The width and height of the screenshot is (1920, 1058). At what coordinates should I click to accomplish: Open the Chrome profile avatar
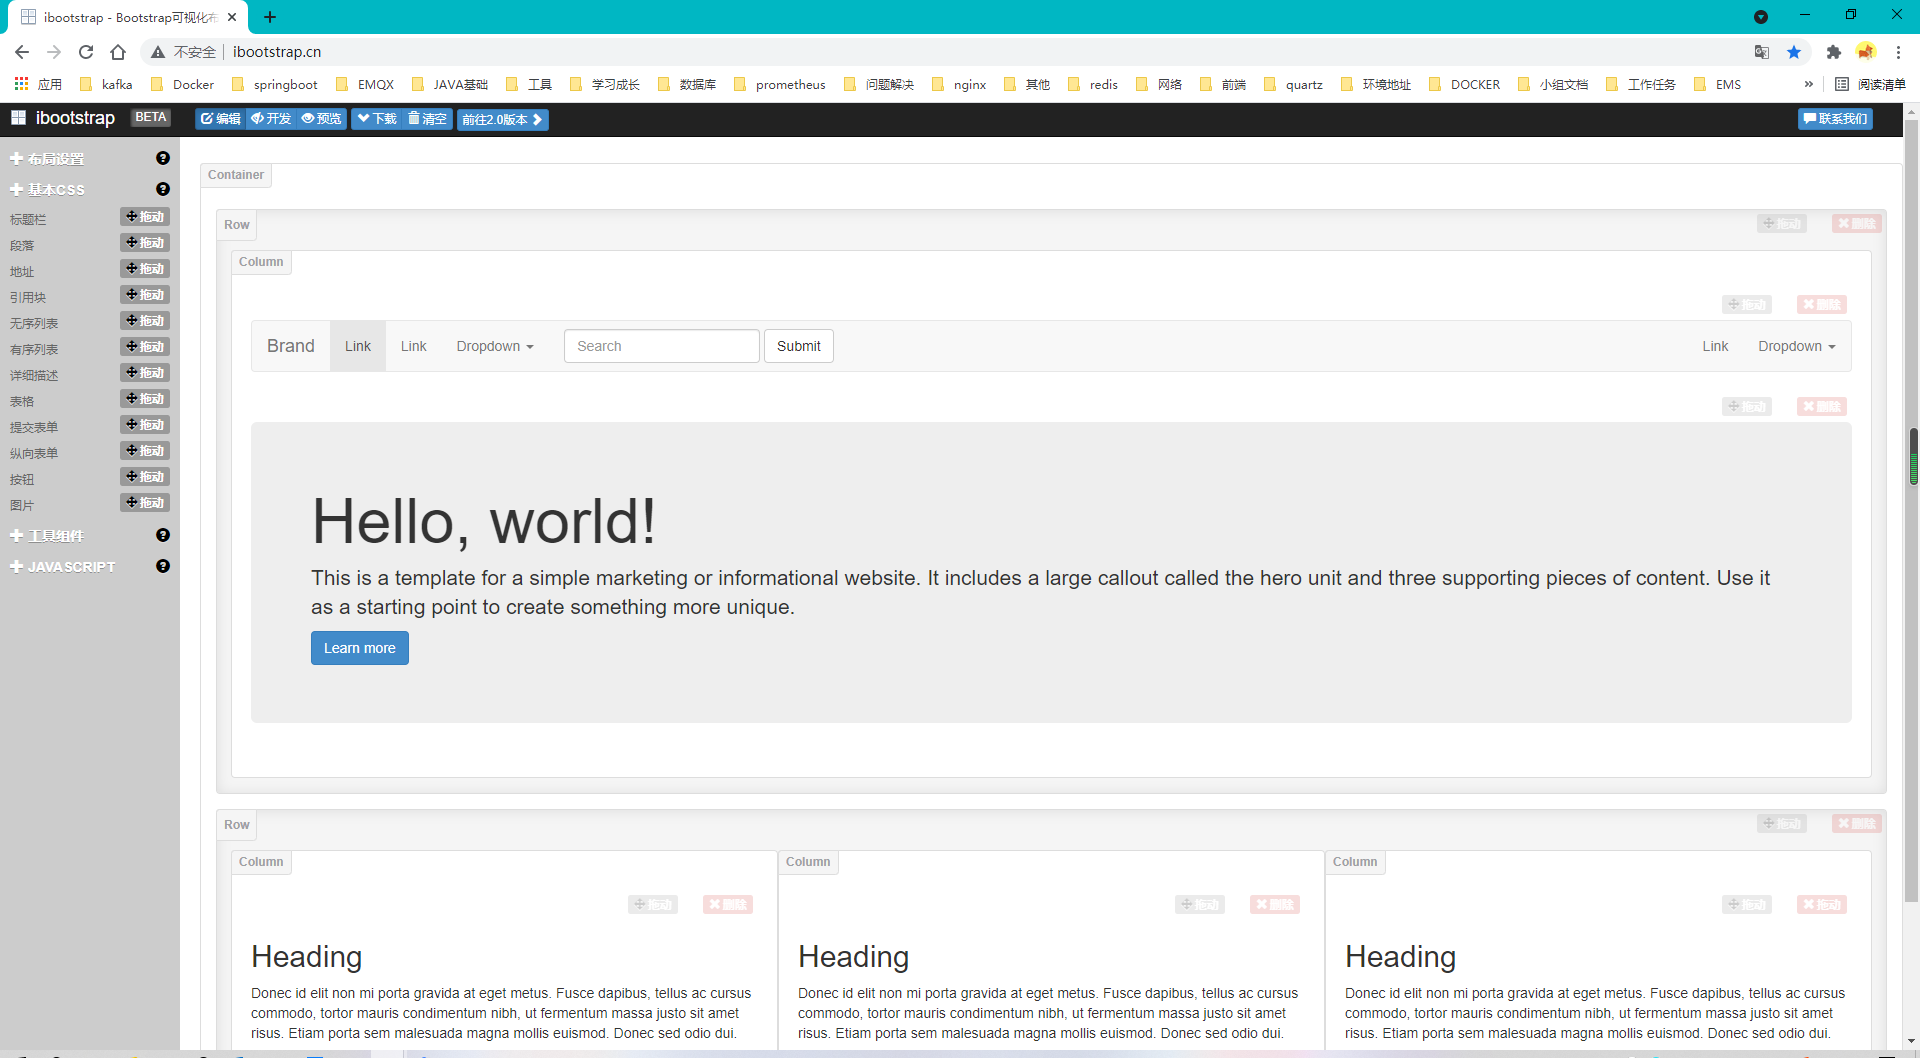pyautogui.click(x=1866, y=52)
